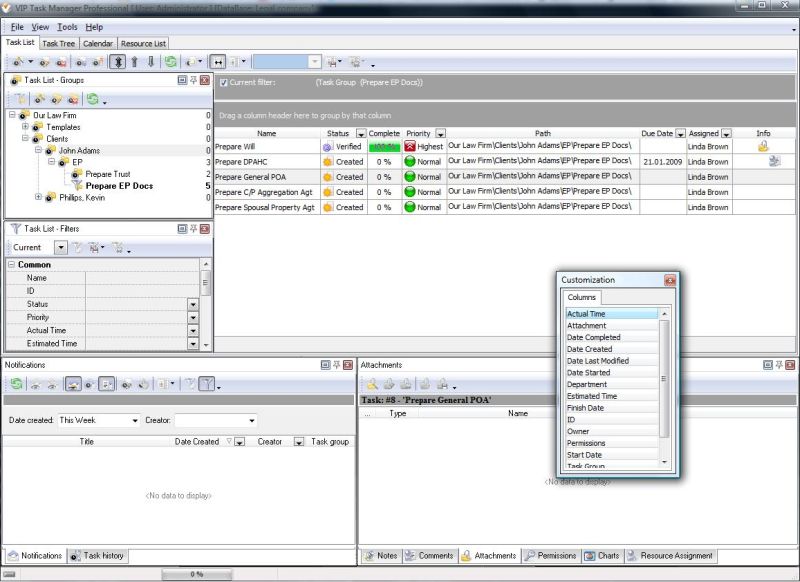
Task: Collapse the Common filter section
Action: click(x=12, y=265)
